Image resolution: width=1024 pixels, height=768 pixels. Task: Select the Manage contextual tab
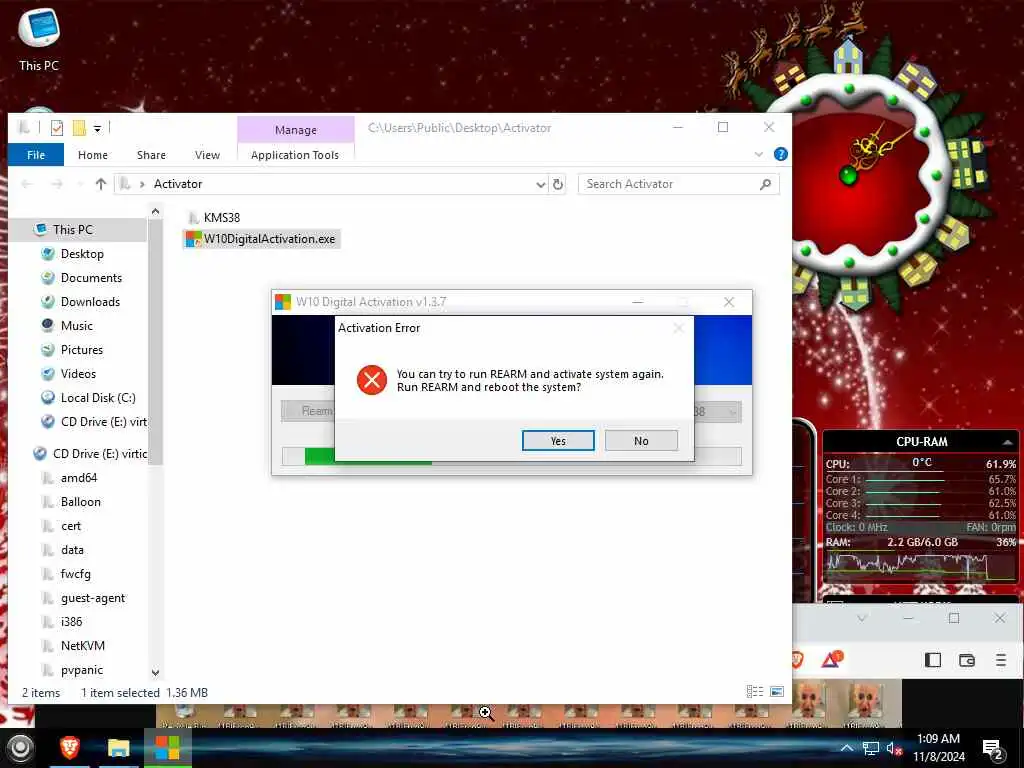click(296, 130)
